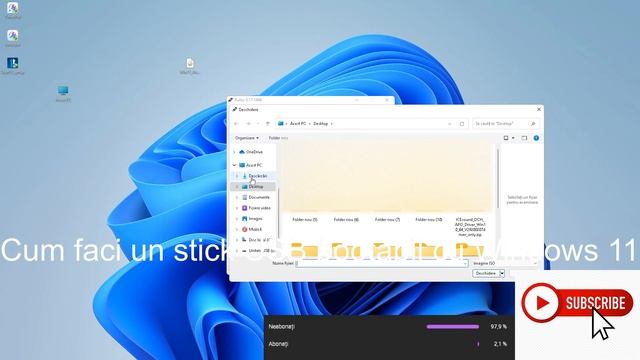Image resolution: width=640 pixels, height=360 pixels.
Task: Select the USB drive entry in sidebar
Action: pos(258,251)
